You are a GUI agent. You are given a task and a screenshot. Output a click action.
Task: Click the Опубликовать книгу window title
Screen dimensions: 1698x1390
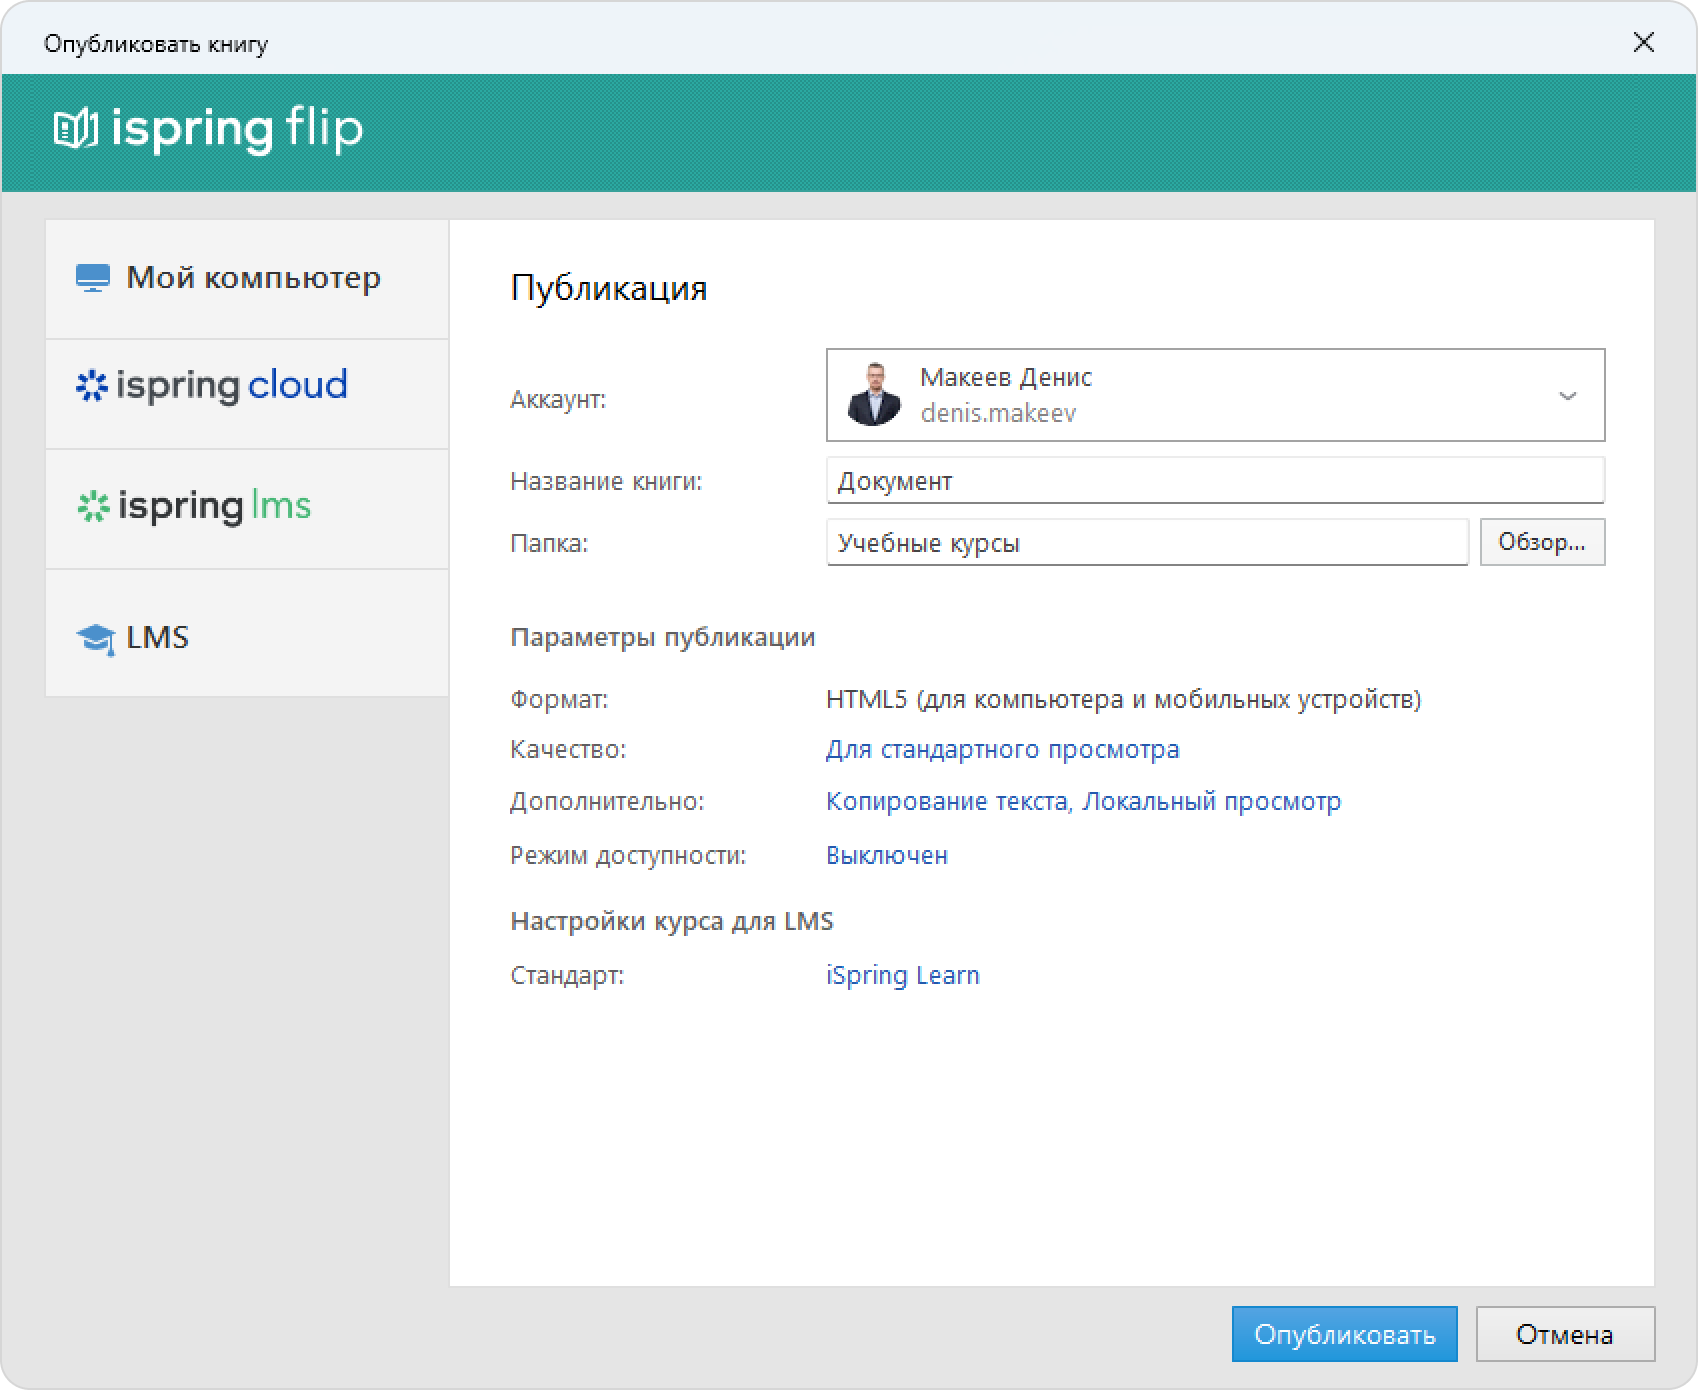156,44
